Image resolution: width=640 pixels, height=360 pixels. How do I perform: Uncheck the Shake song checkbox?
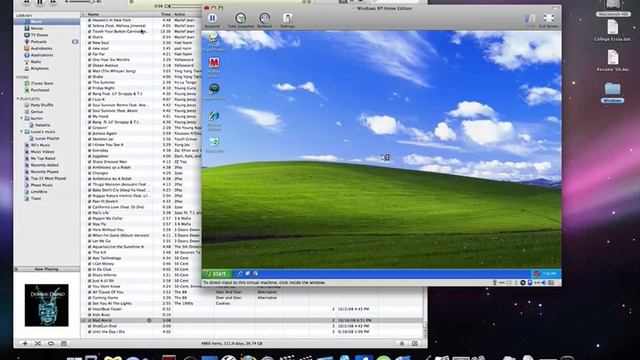coord(89,77)
